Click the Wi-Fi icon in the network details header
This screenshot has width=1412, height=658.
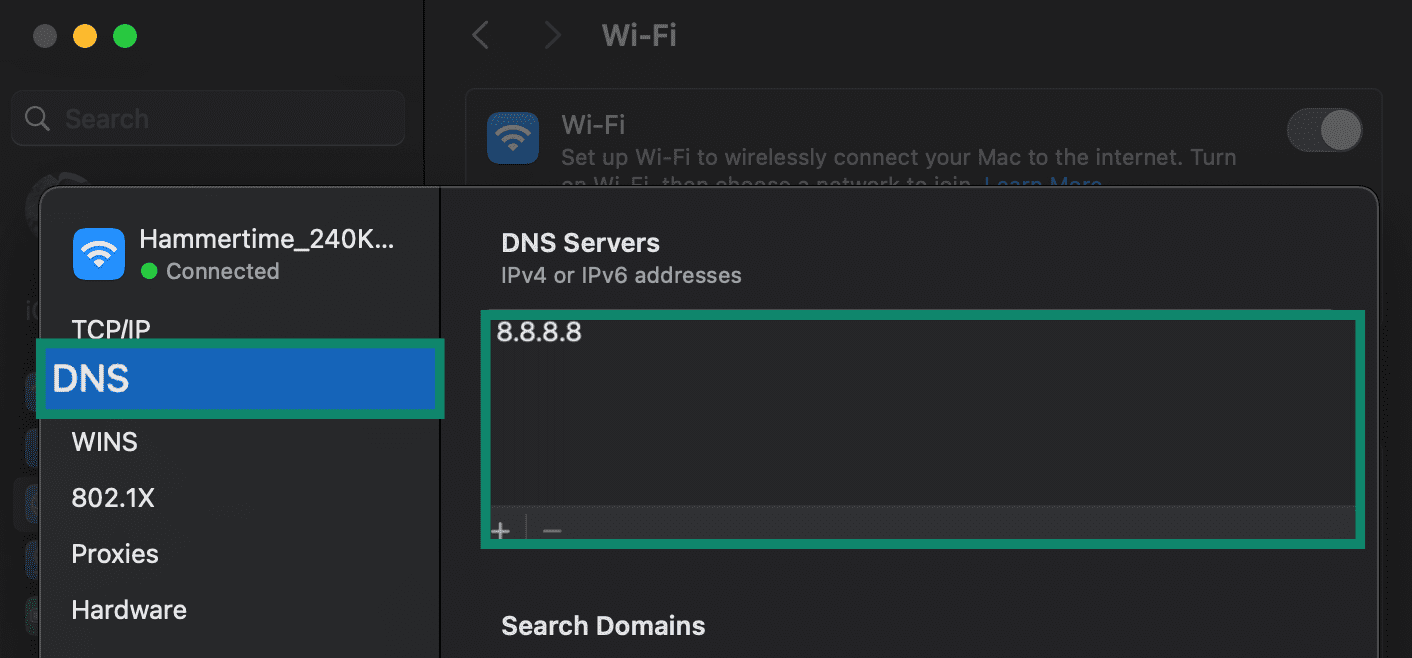click(513, 138)
